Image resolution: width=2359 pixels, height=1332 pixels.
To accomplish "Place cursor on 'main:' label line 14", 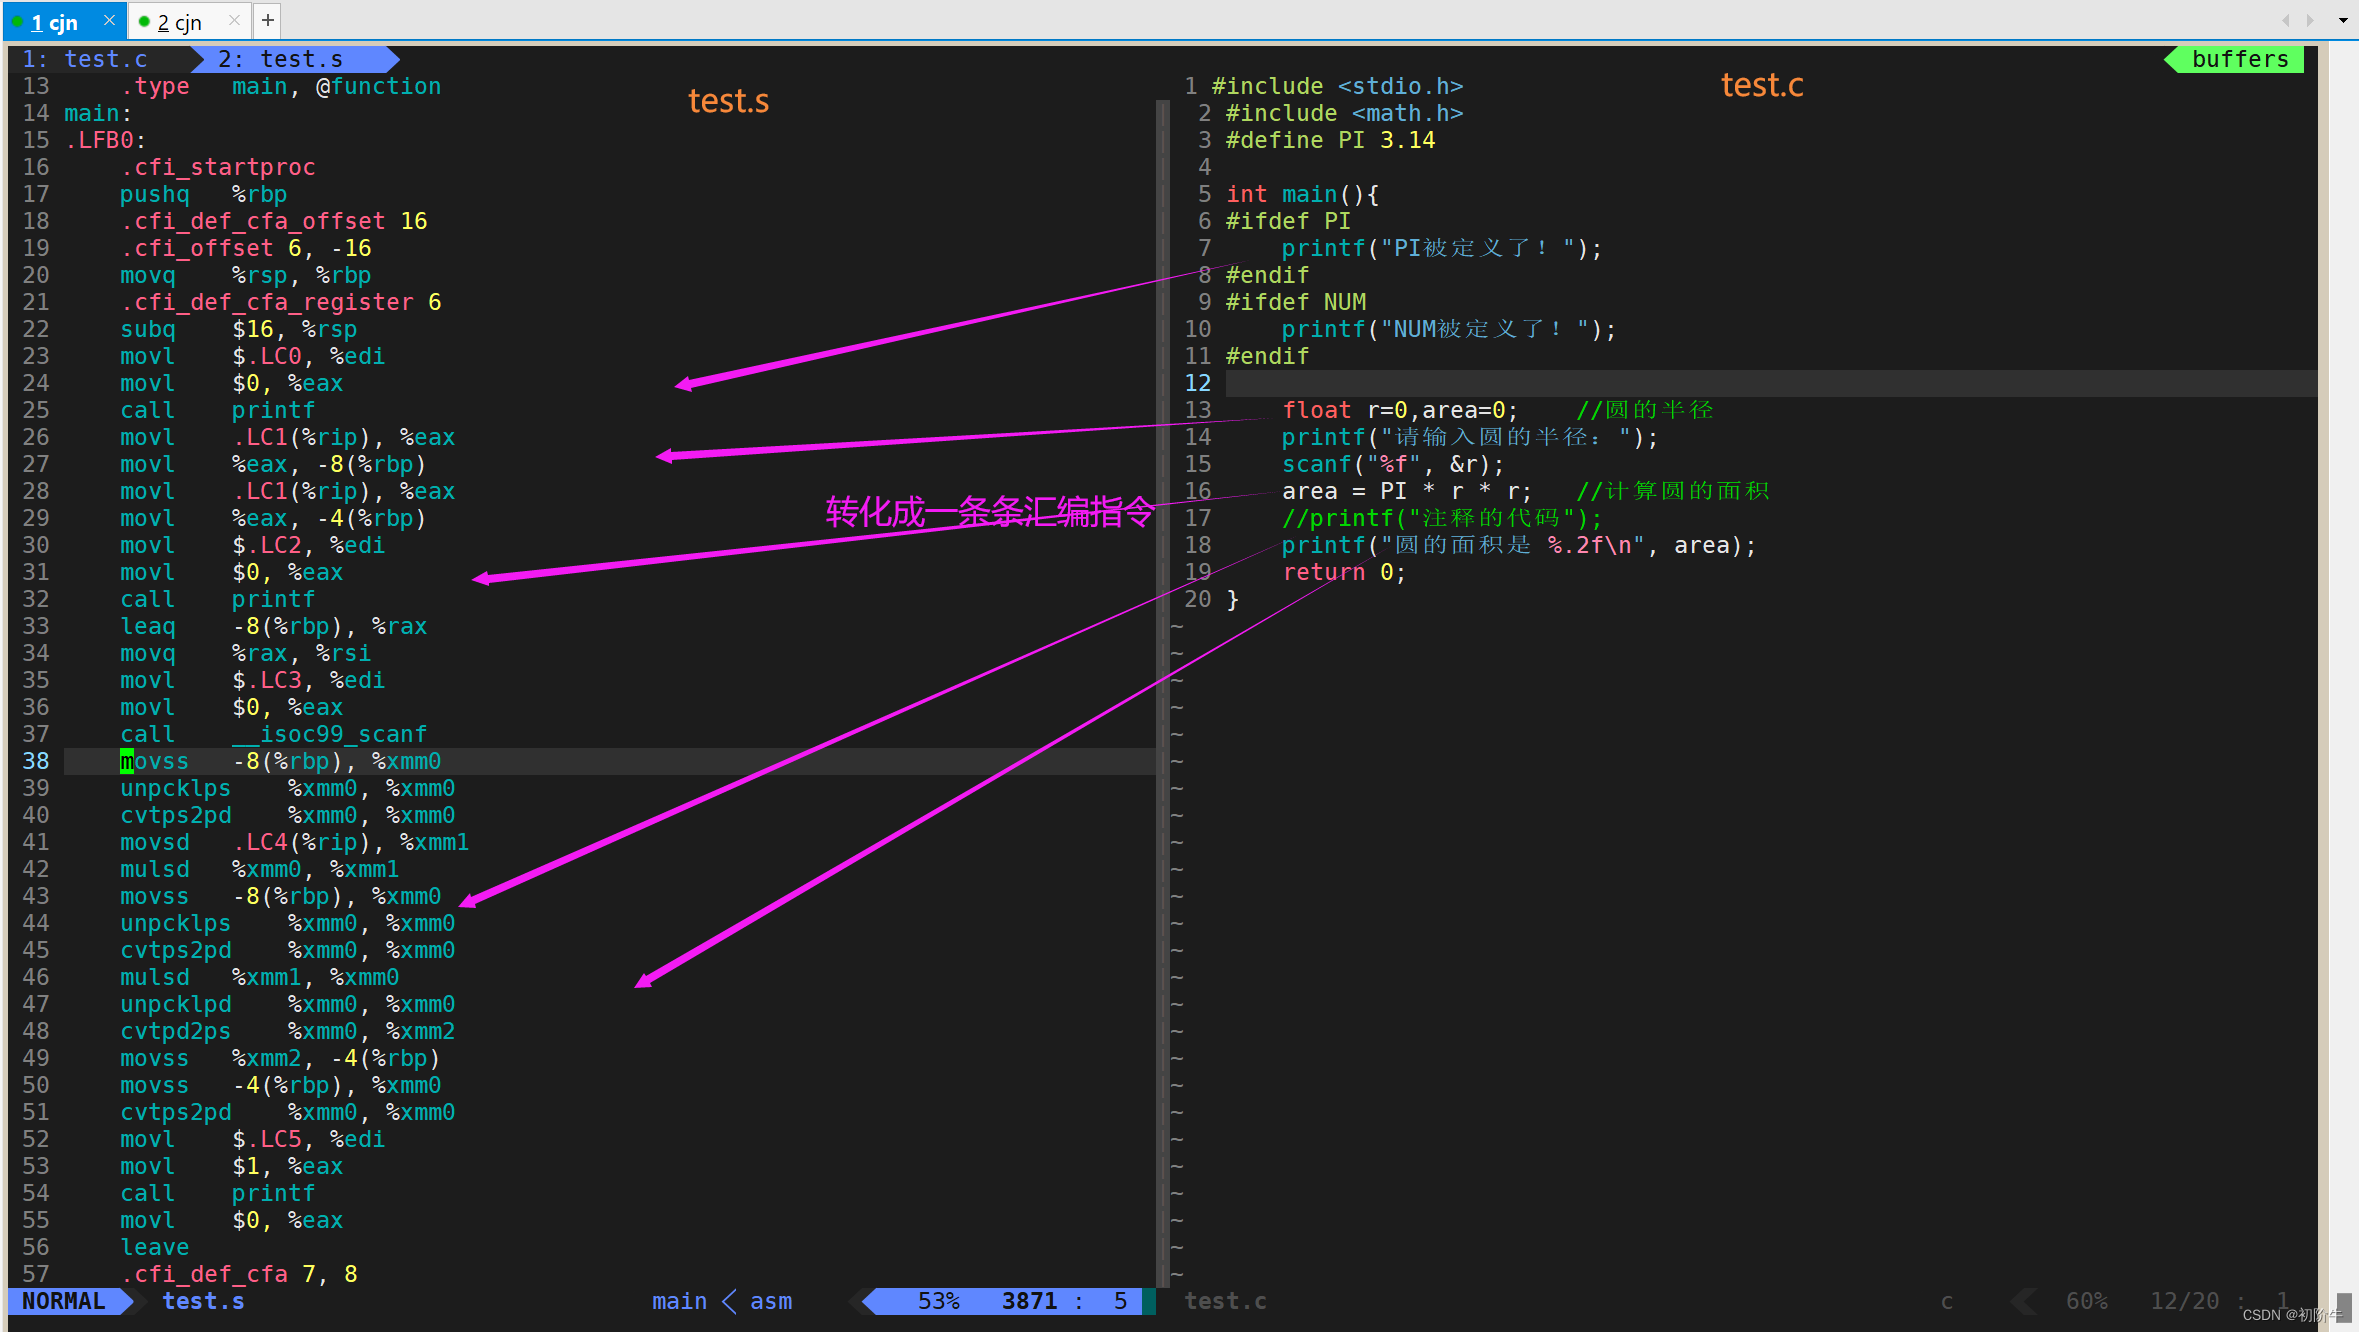I will (x=98, y=113).
